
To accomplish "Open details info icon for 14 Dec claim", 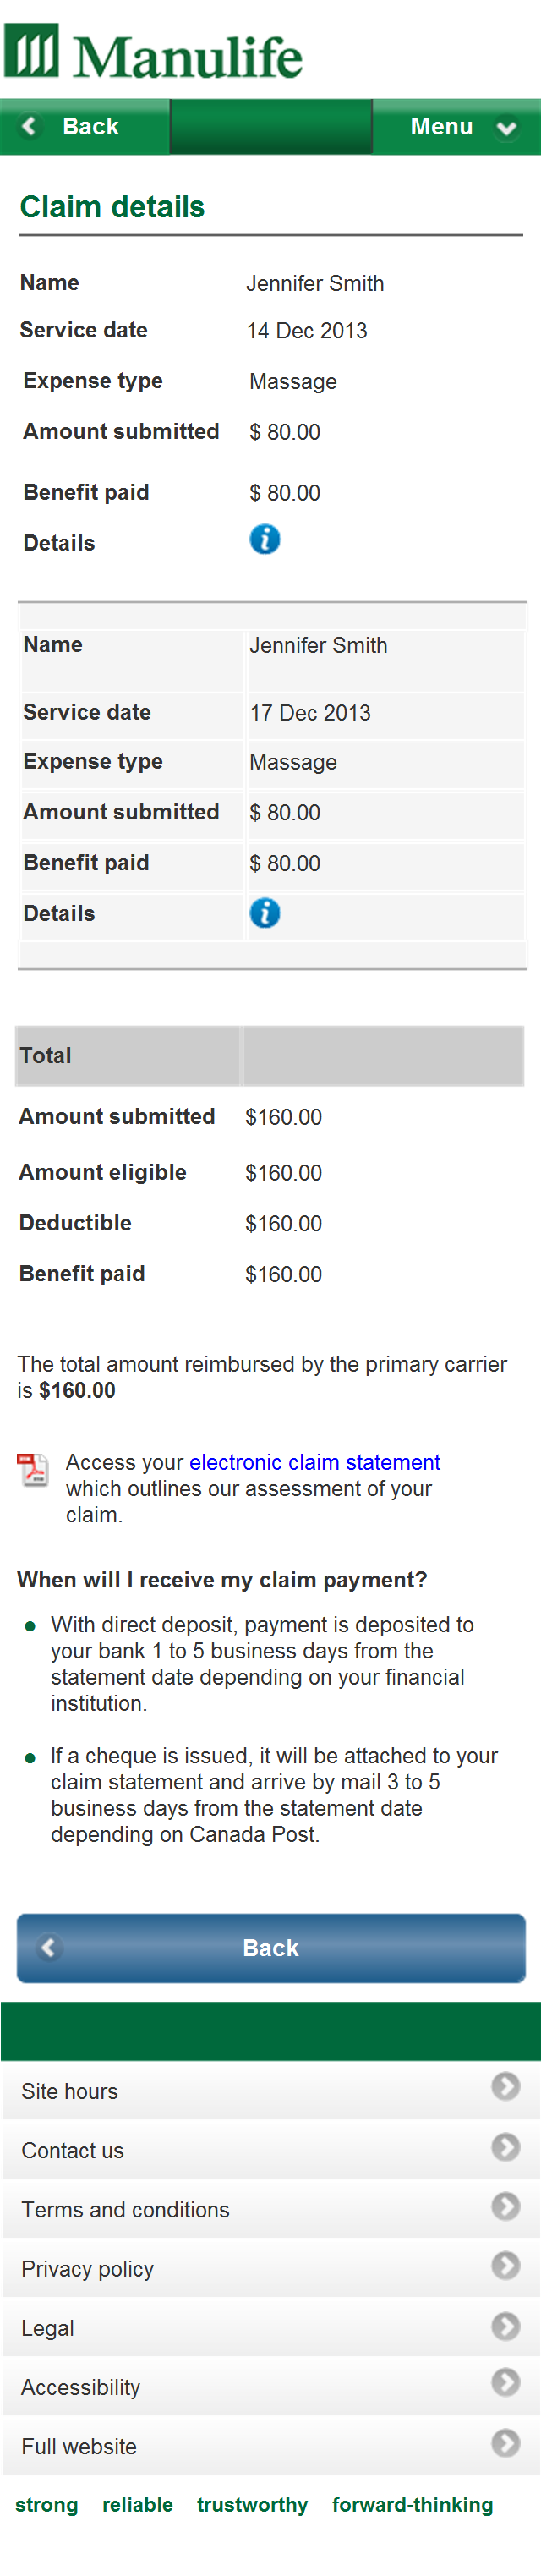I will click(265, 540).
